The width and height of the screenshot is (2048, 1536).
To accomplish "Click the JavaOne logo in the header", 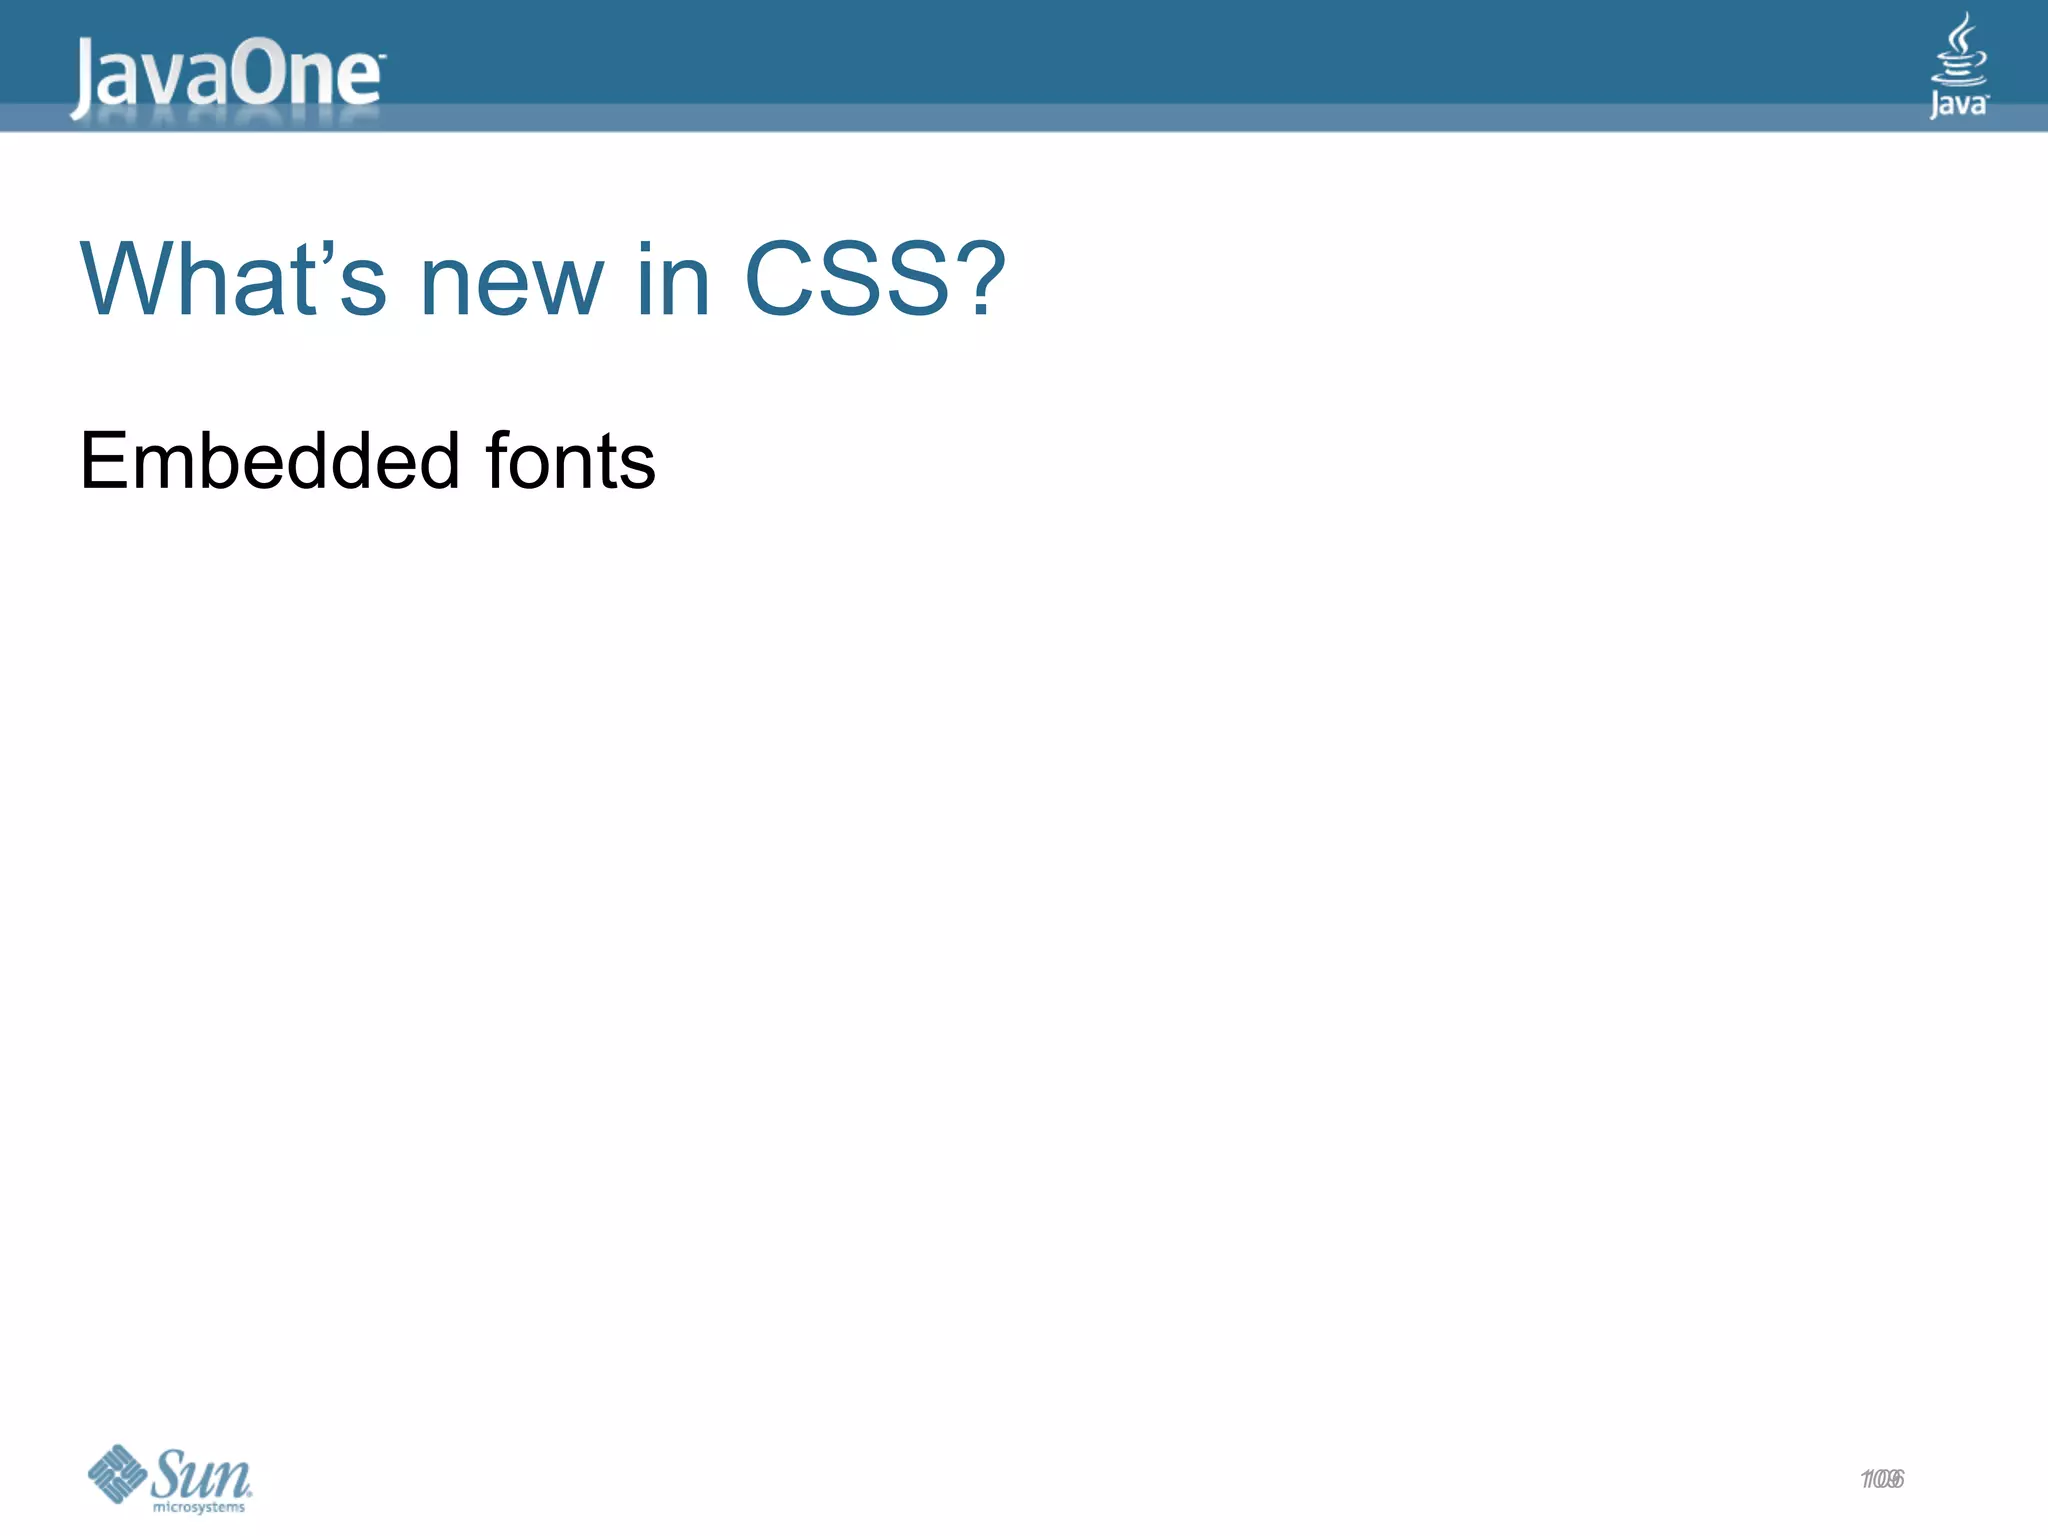I will [x=227, y=77].
